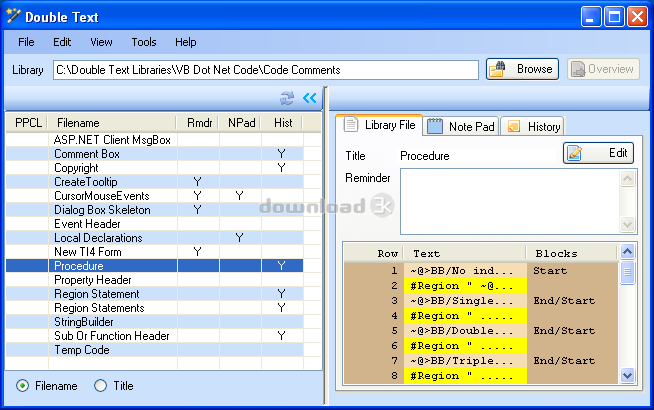Image resolution: width=654 pixels, height=410 pixels.
Task: Open the Tools menu
Action: [144, 42]
